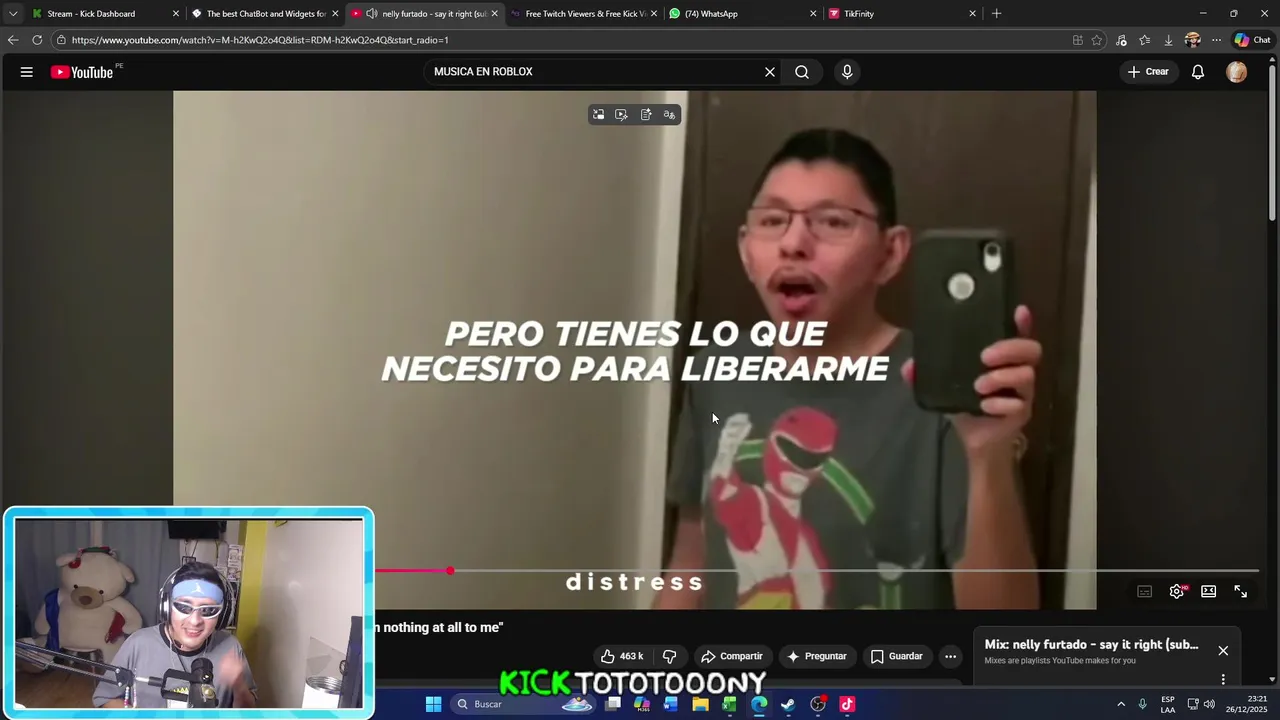Viewport: 1280px width, 720px height.
Task: Switch to the Free Twitch Viewers tab
Action: click(585, 14)
